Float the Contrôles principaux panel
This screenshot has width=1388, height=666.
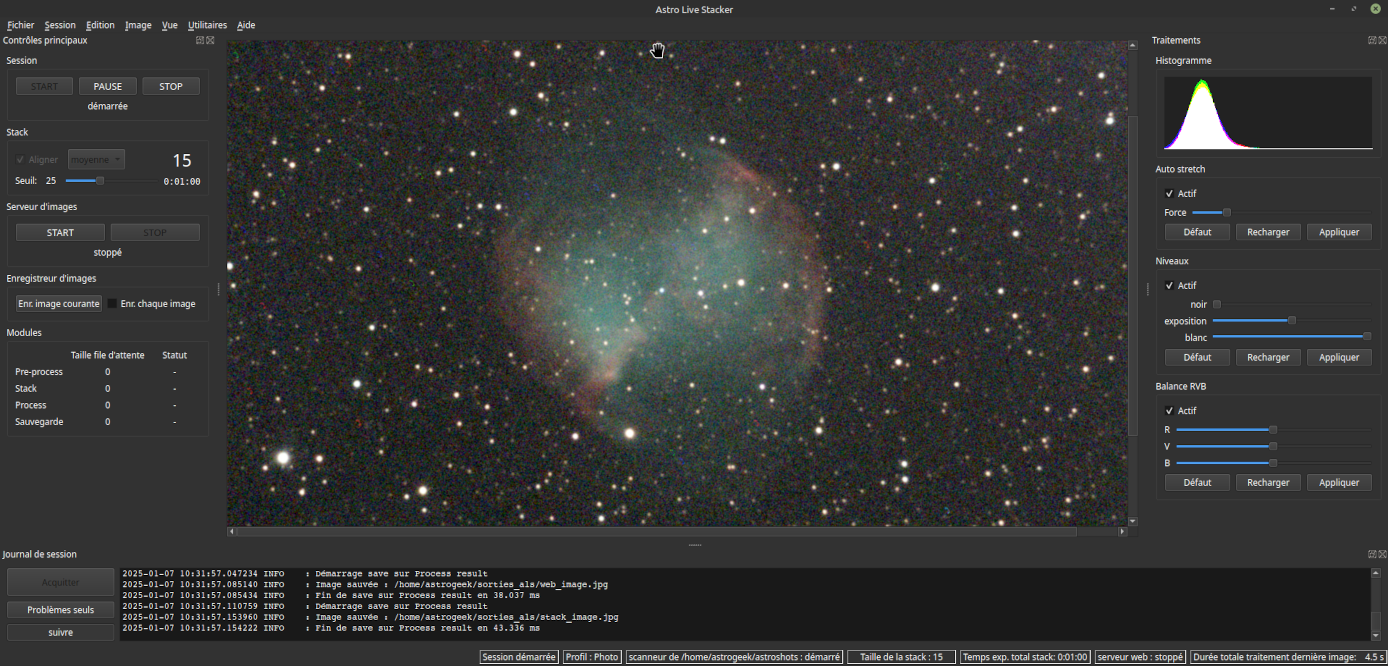[200, 41]
